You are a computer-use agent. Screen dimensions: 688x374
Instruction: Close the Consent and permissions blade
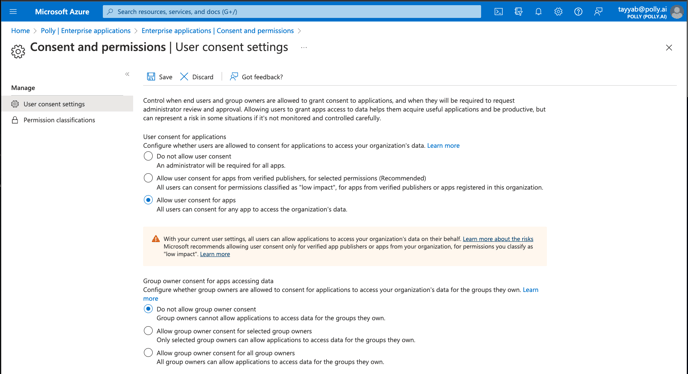(x=669, y=47)
